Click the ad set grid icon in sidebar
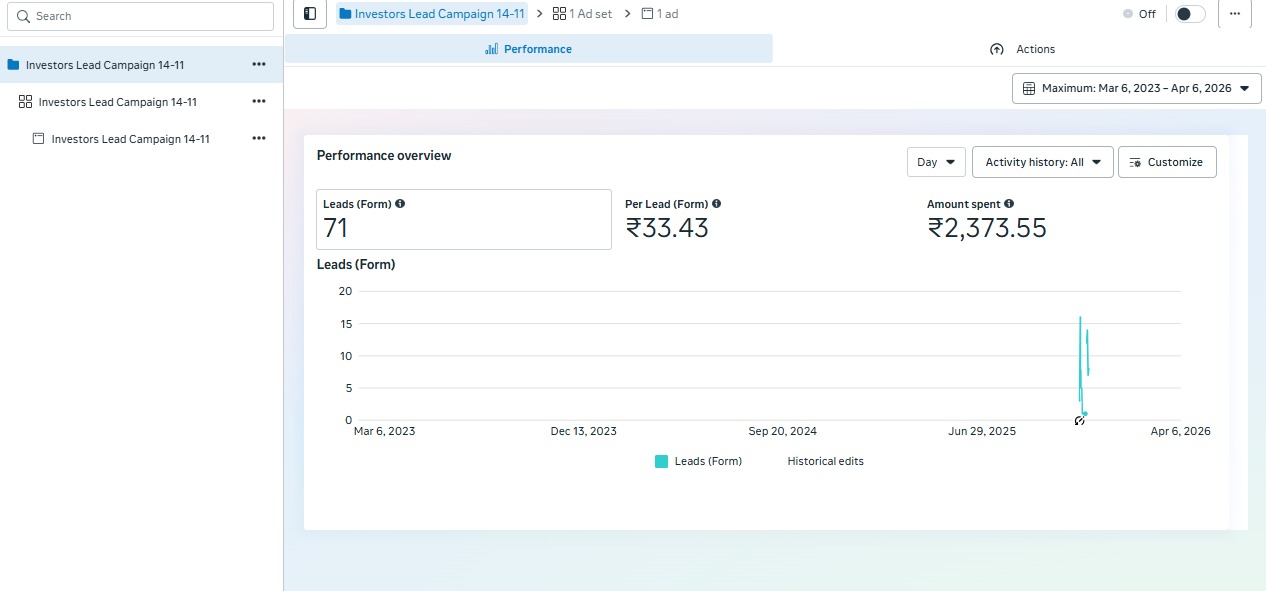This screenshot has height=591, width=1266. coord(26,102)
